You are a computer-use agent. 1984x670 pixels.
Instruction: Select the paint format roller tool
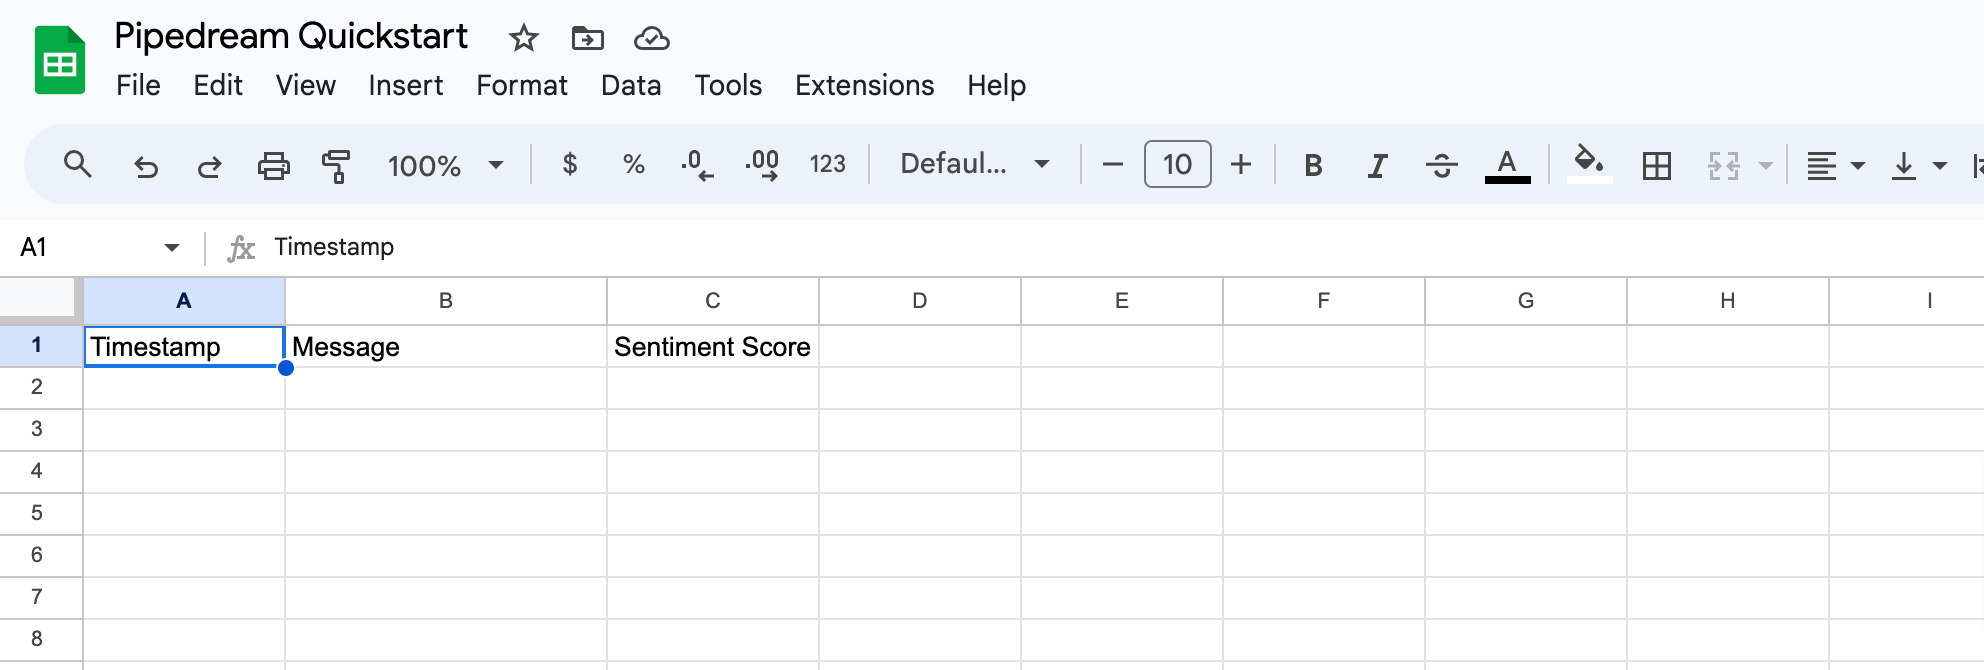336,165
